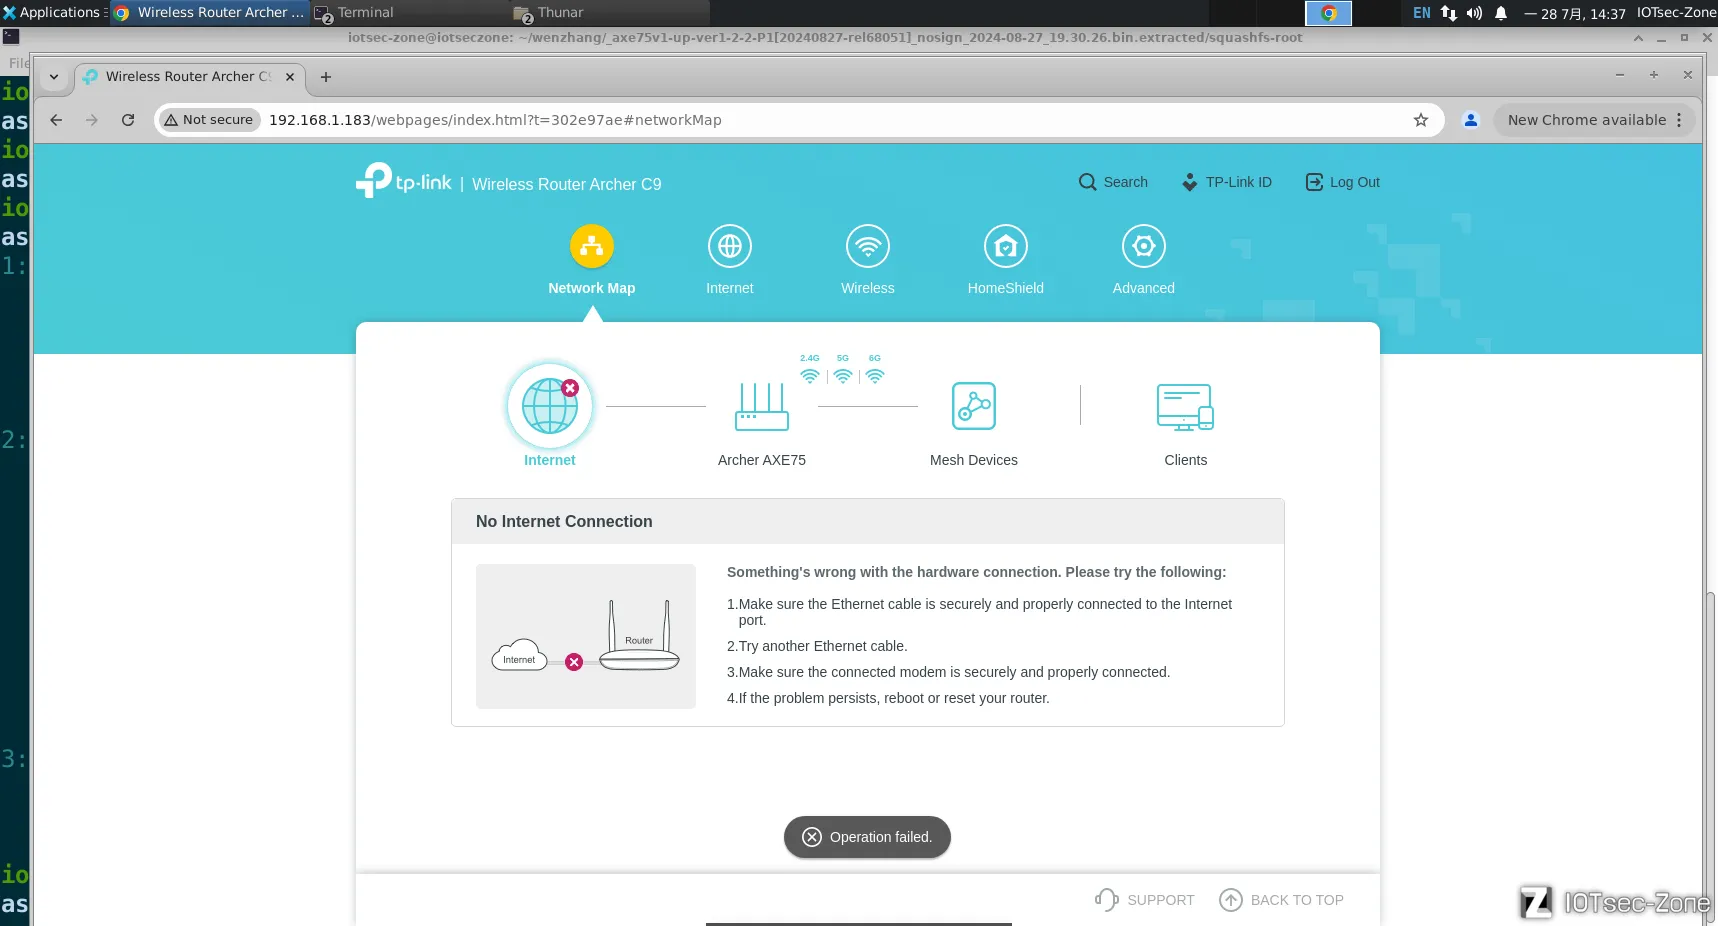This screenshot has width=1718, height=926.
Task: Bookmark this page with star icon
Action: pyautogui.click(x=1420, y=120)
